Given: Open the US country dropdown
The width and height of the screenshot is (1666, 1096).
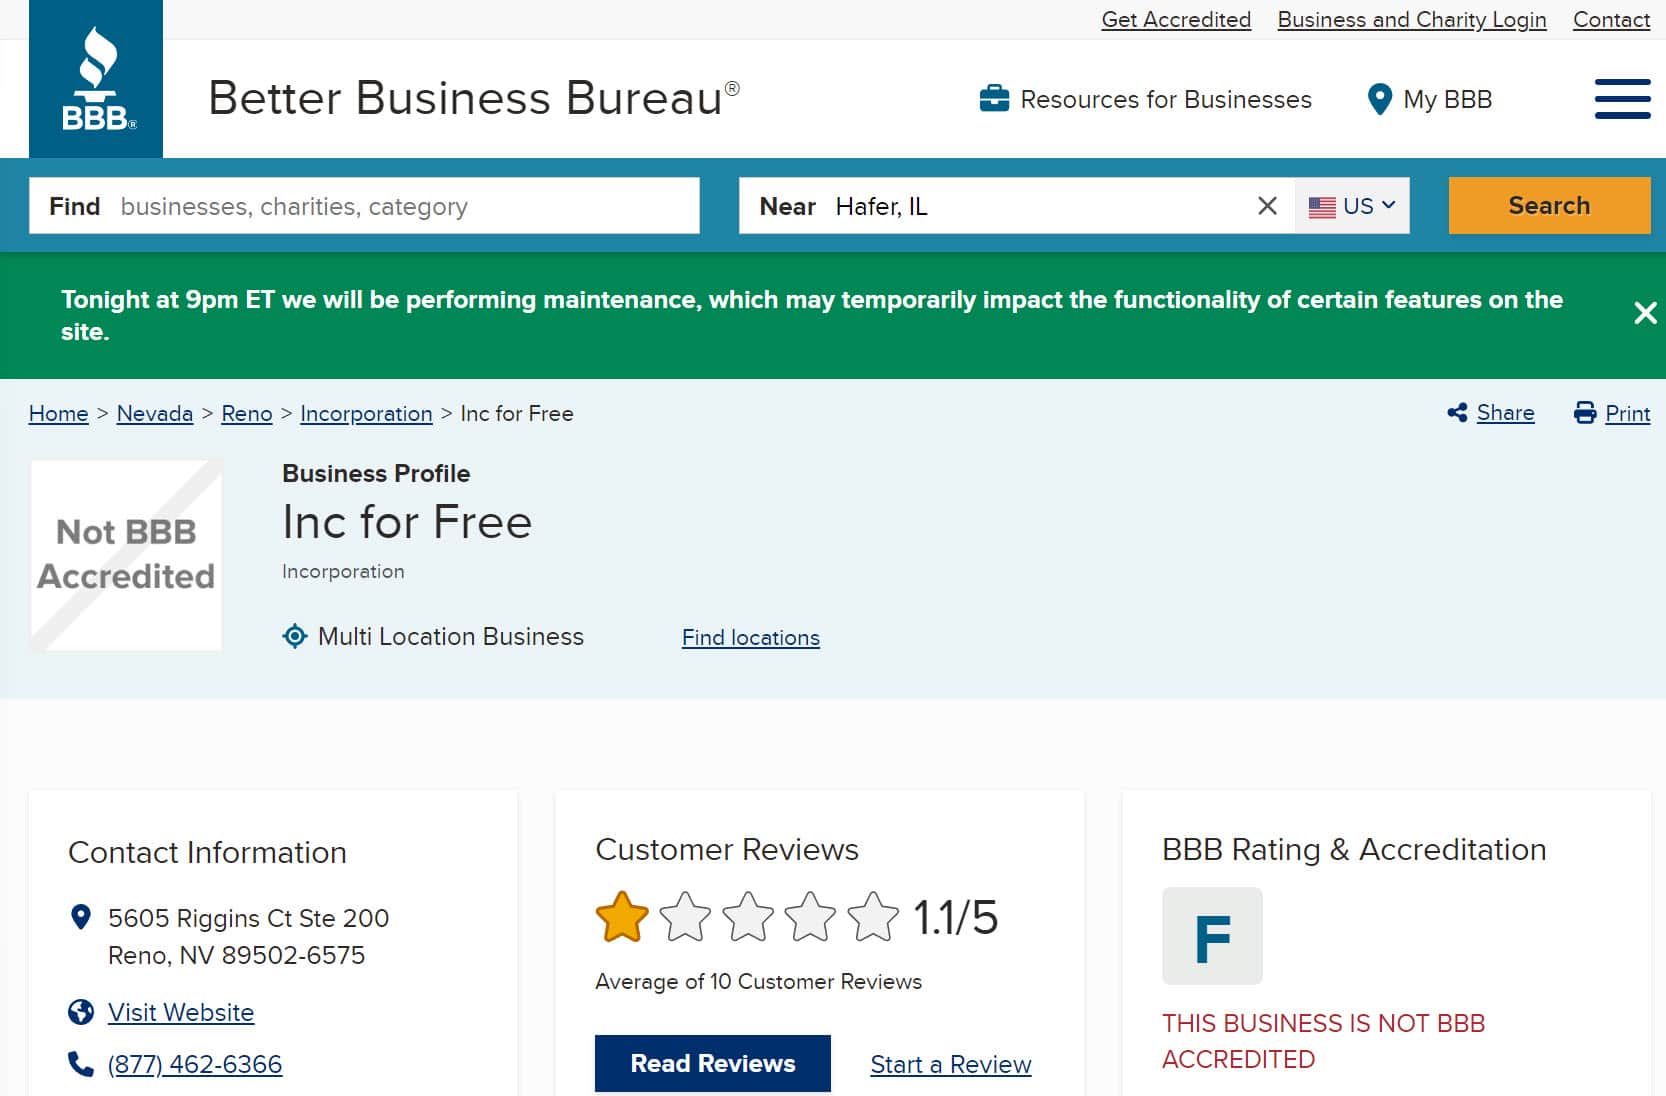Looking at the screenshot, I should 1352,206.
